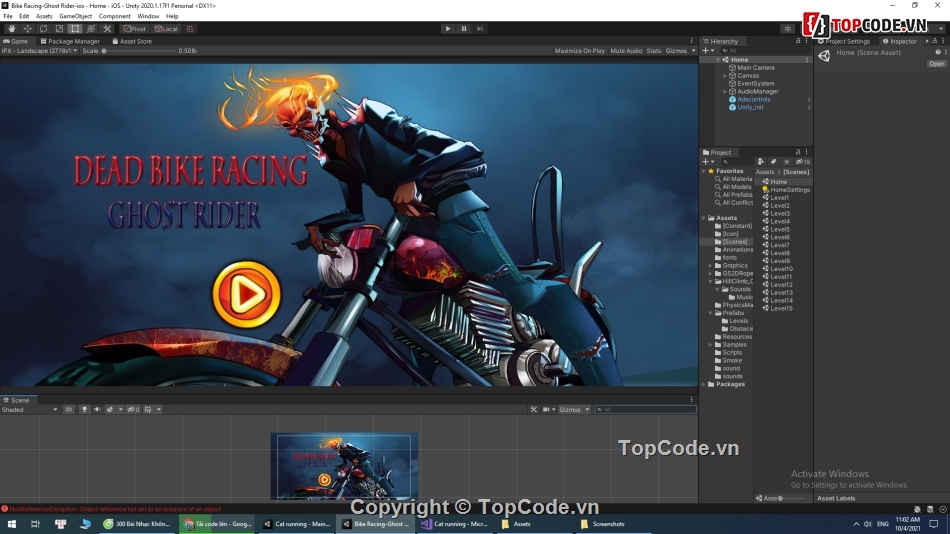This screenshot has width=950, height=534.
Task: Open the Shaded draw mode dropdown
Action: point(29,410)
